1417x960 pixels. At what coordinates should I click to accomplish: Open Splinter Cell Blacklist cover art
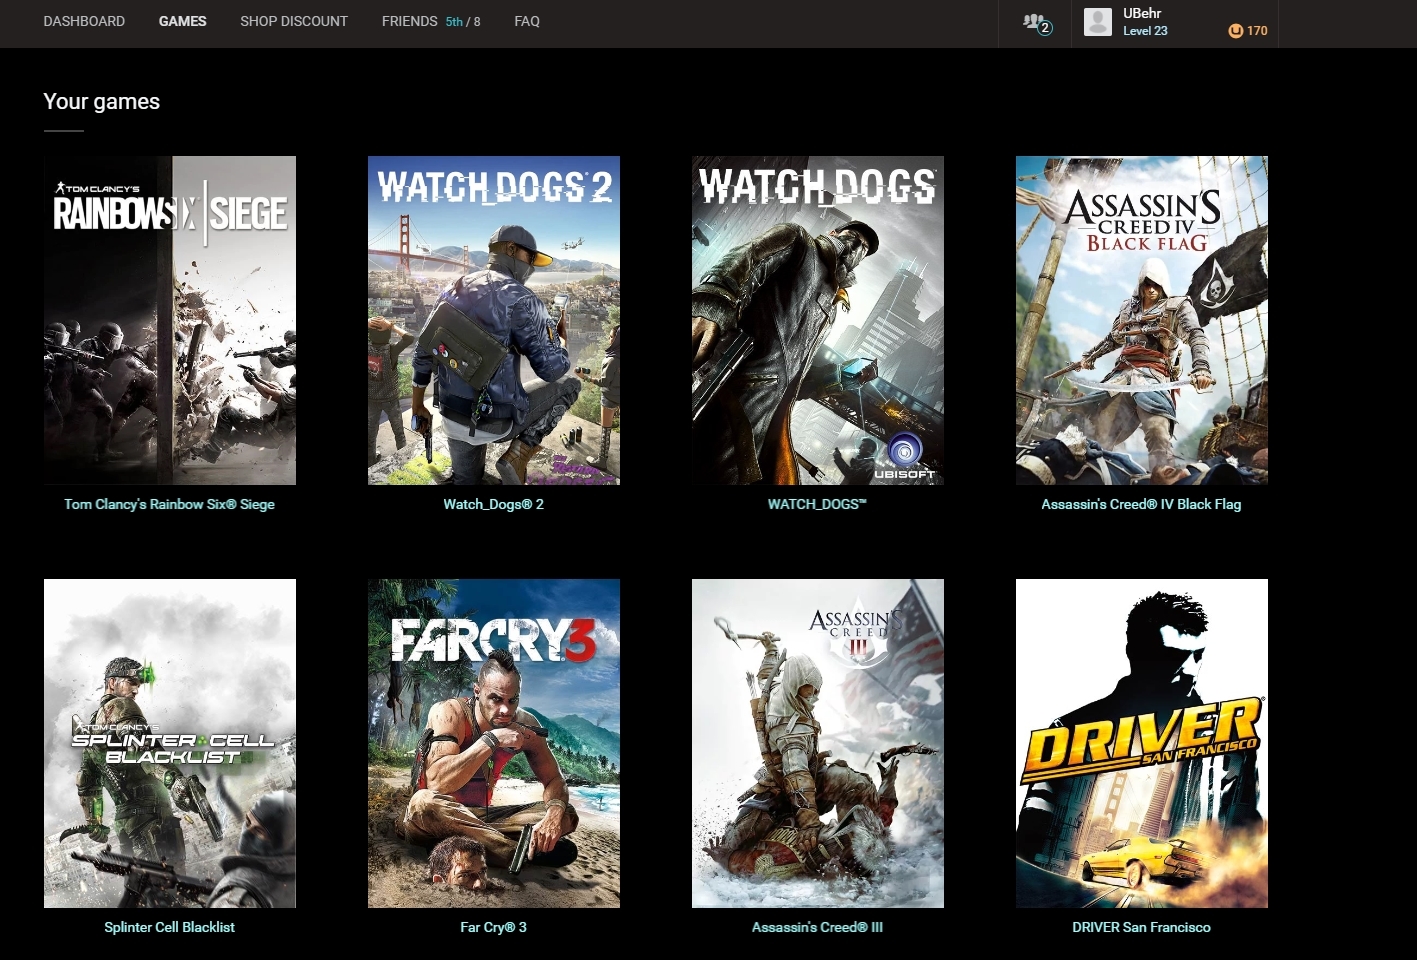(170, 743)
